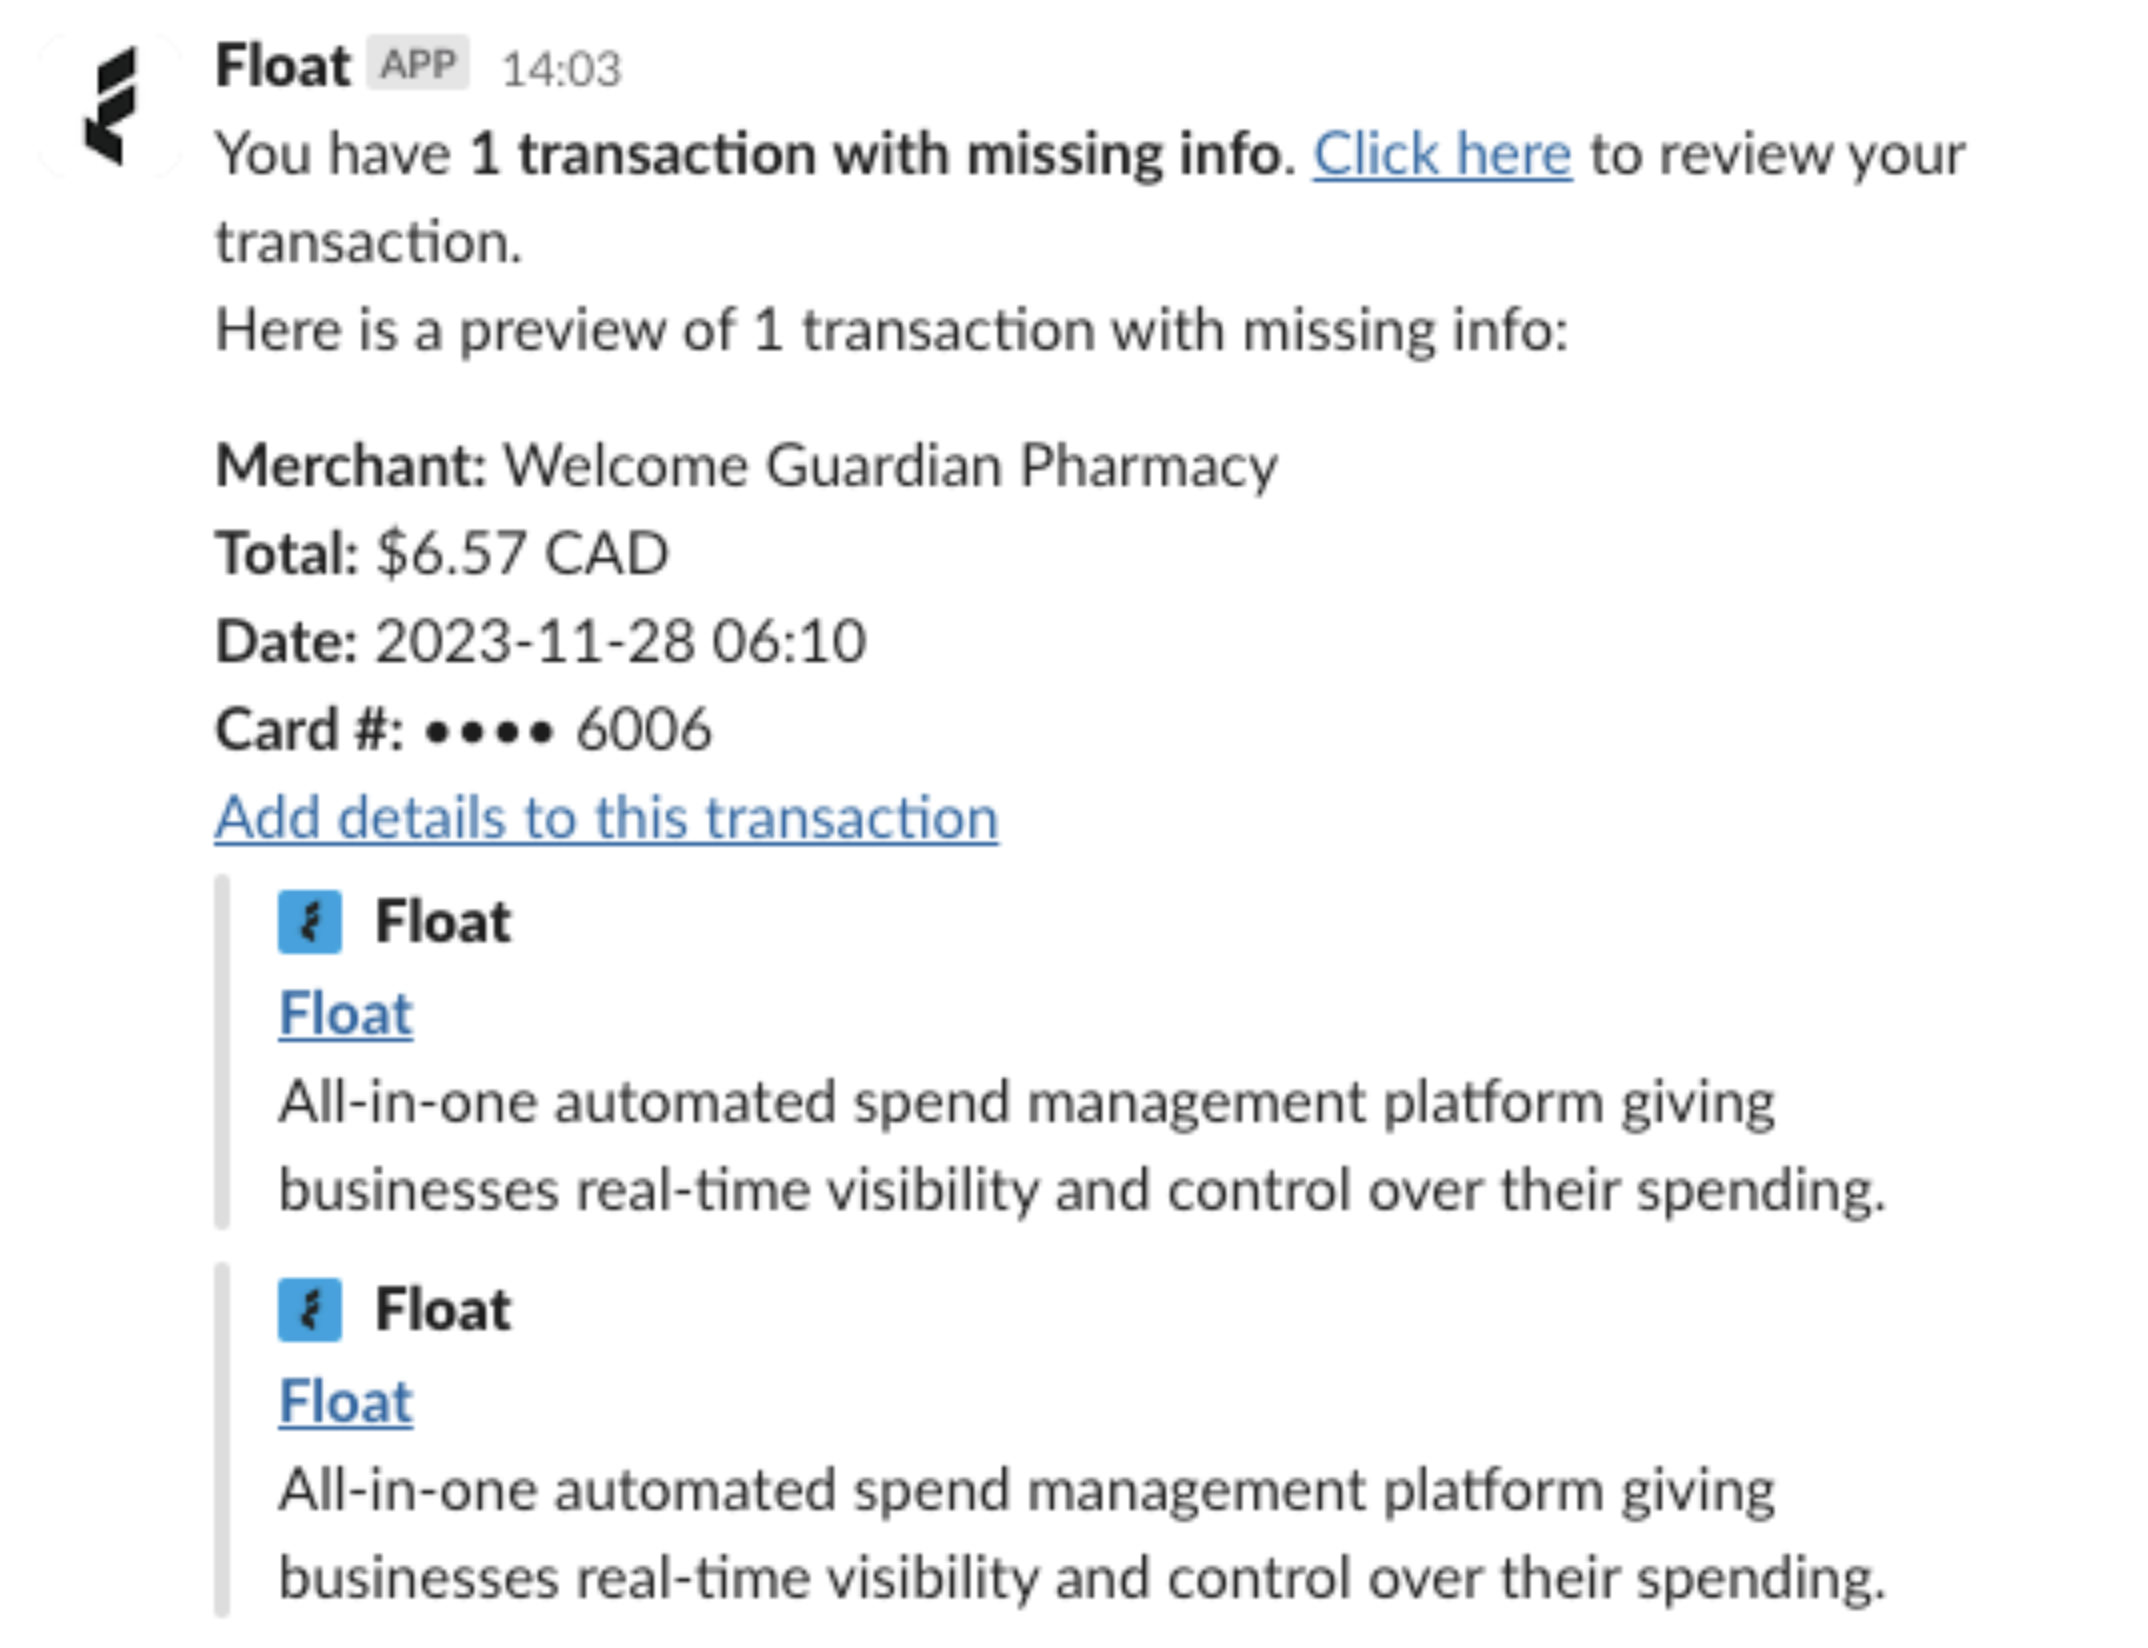Follow the "Click here" review link
Screen dimensions: 2148x1648
(1441, 155)
